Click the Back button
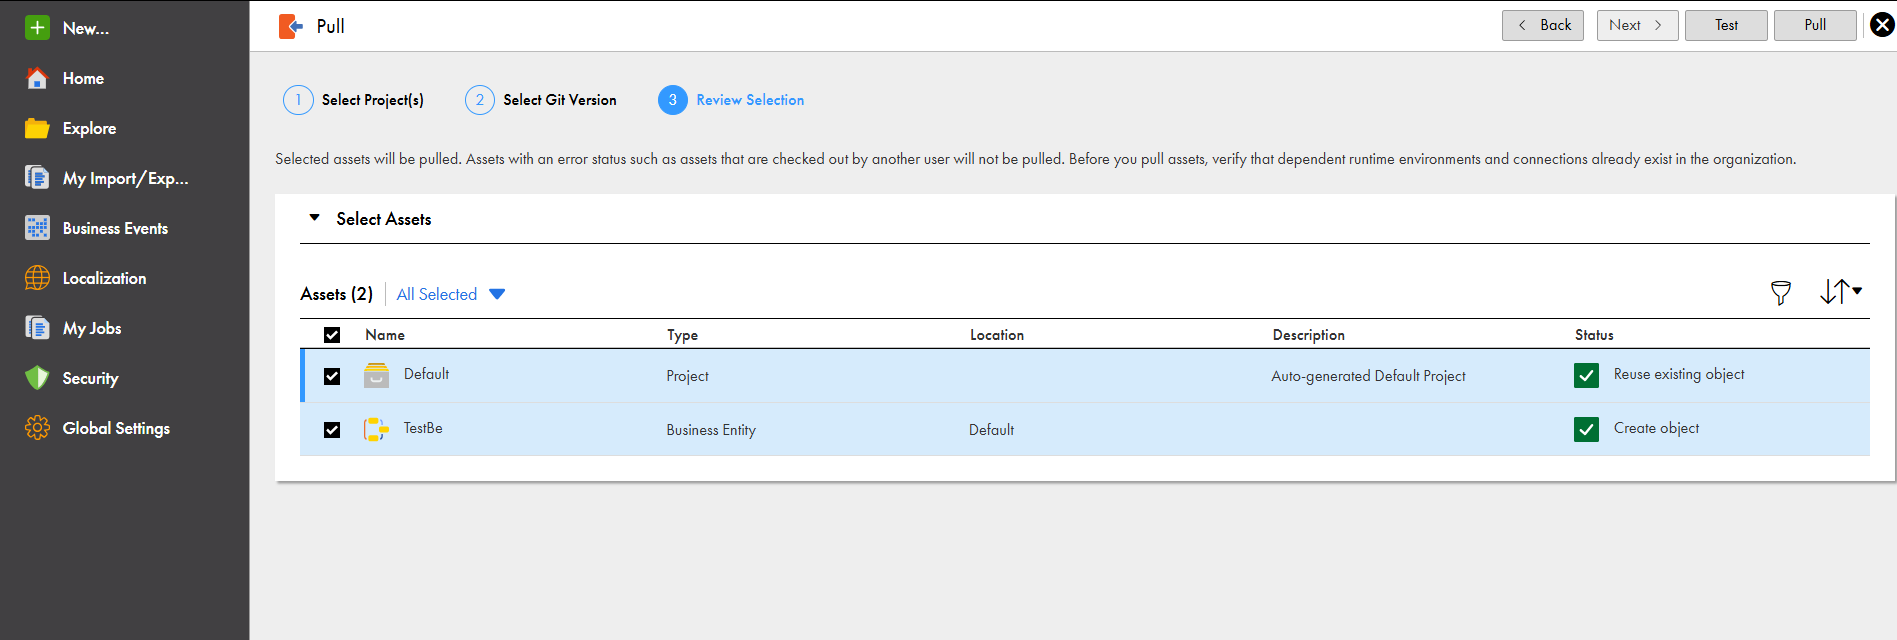Screen dimensions: 1897x640 [x=1543, y=25]
